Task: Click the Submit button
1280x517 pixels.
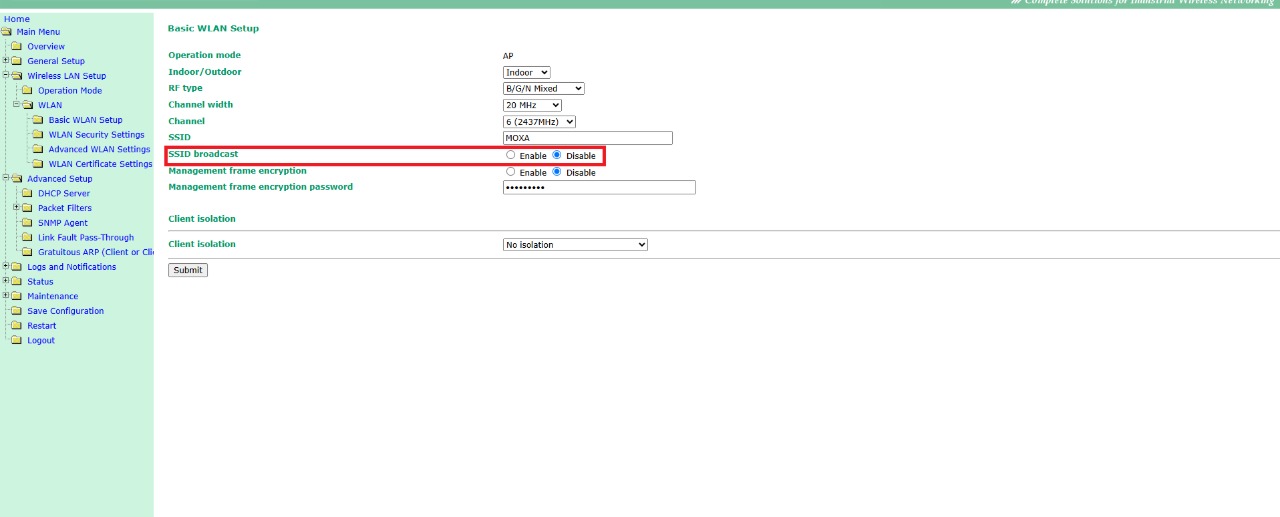Action: coord(188,270)
